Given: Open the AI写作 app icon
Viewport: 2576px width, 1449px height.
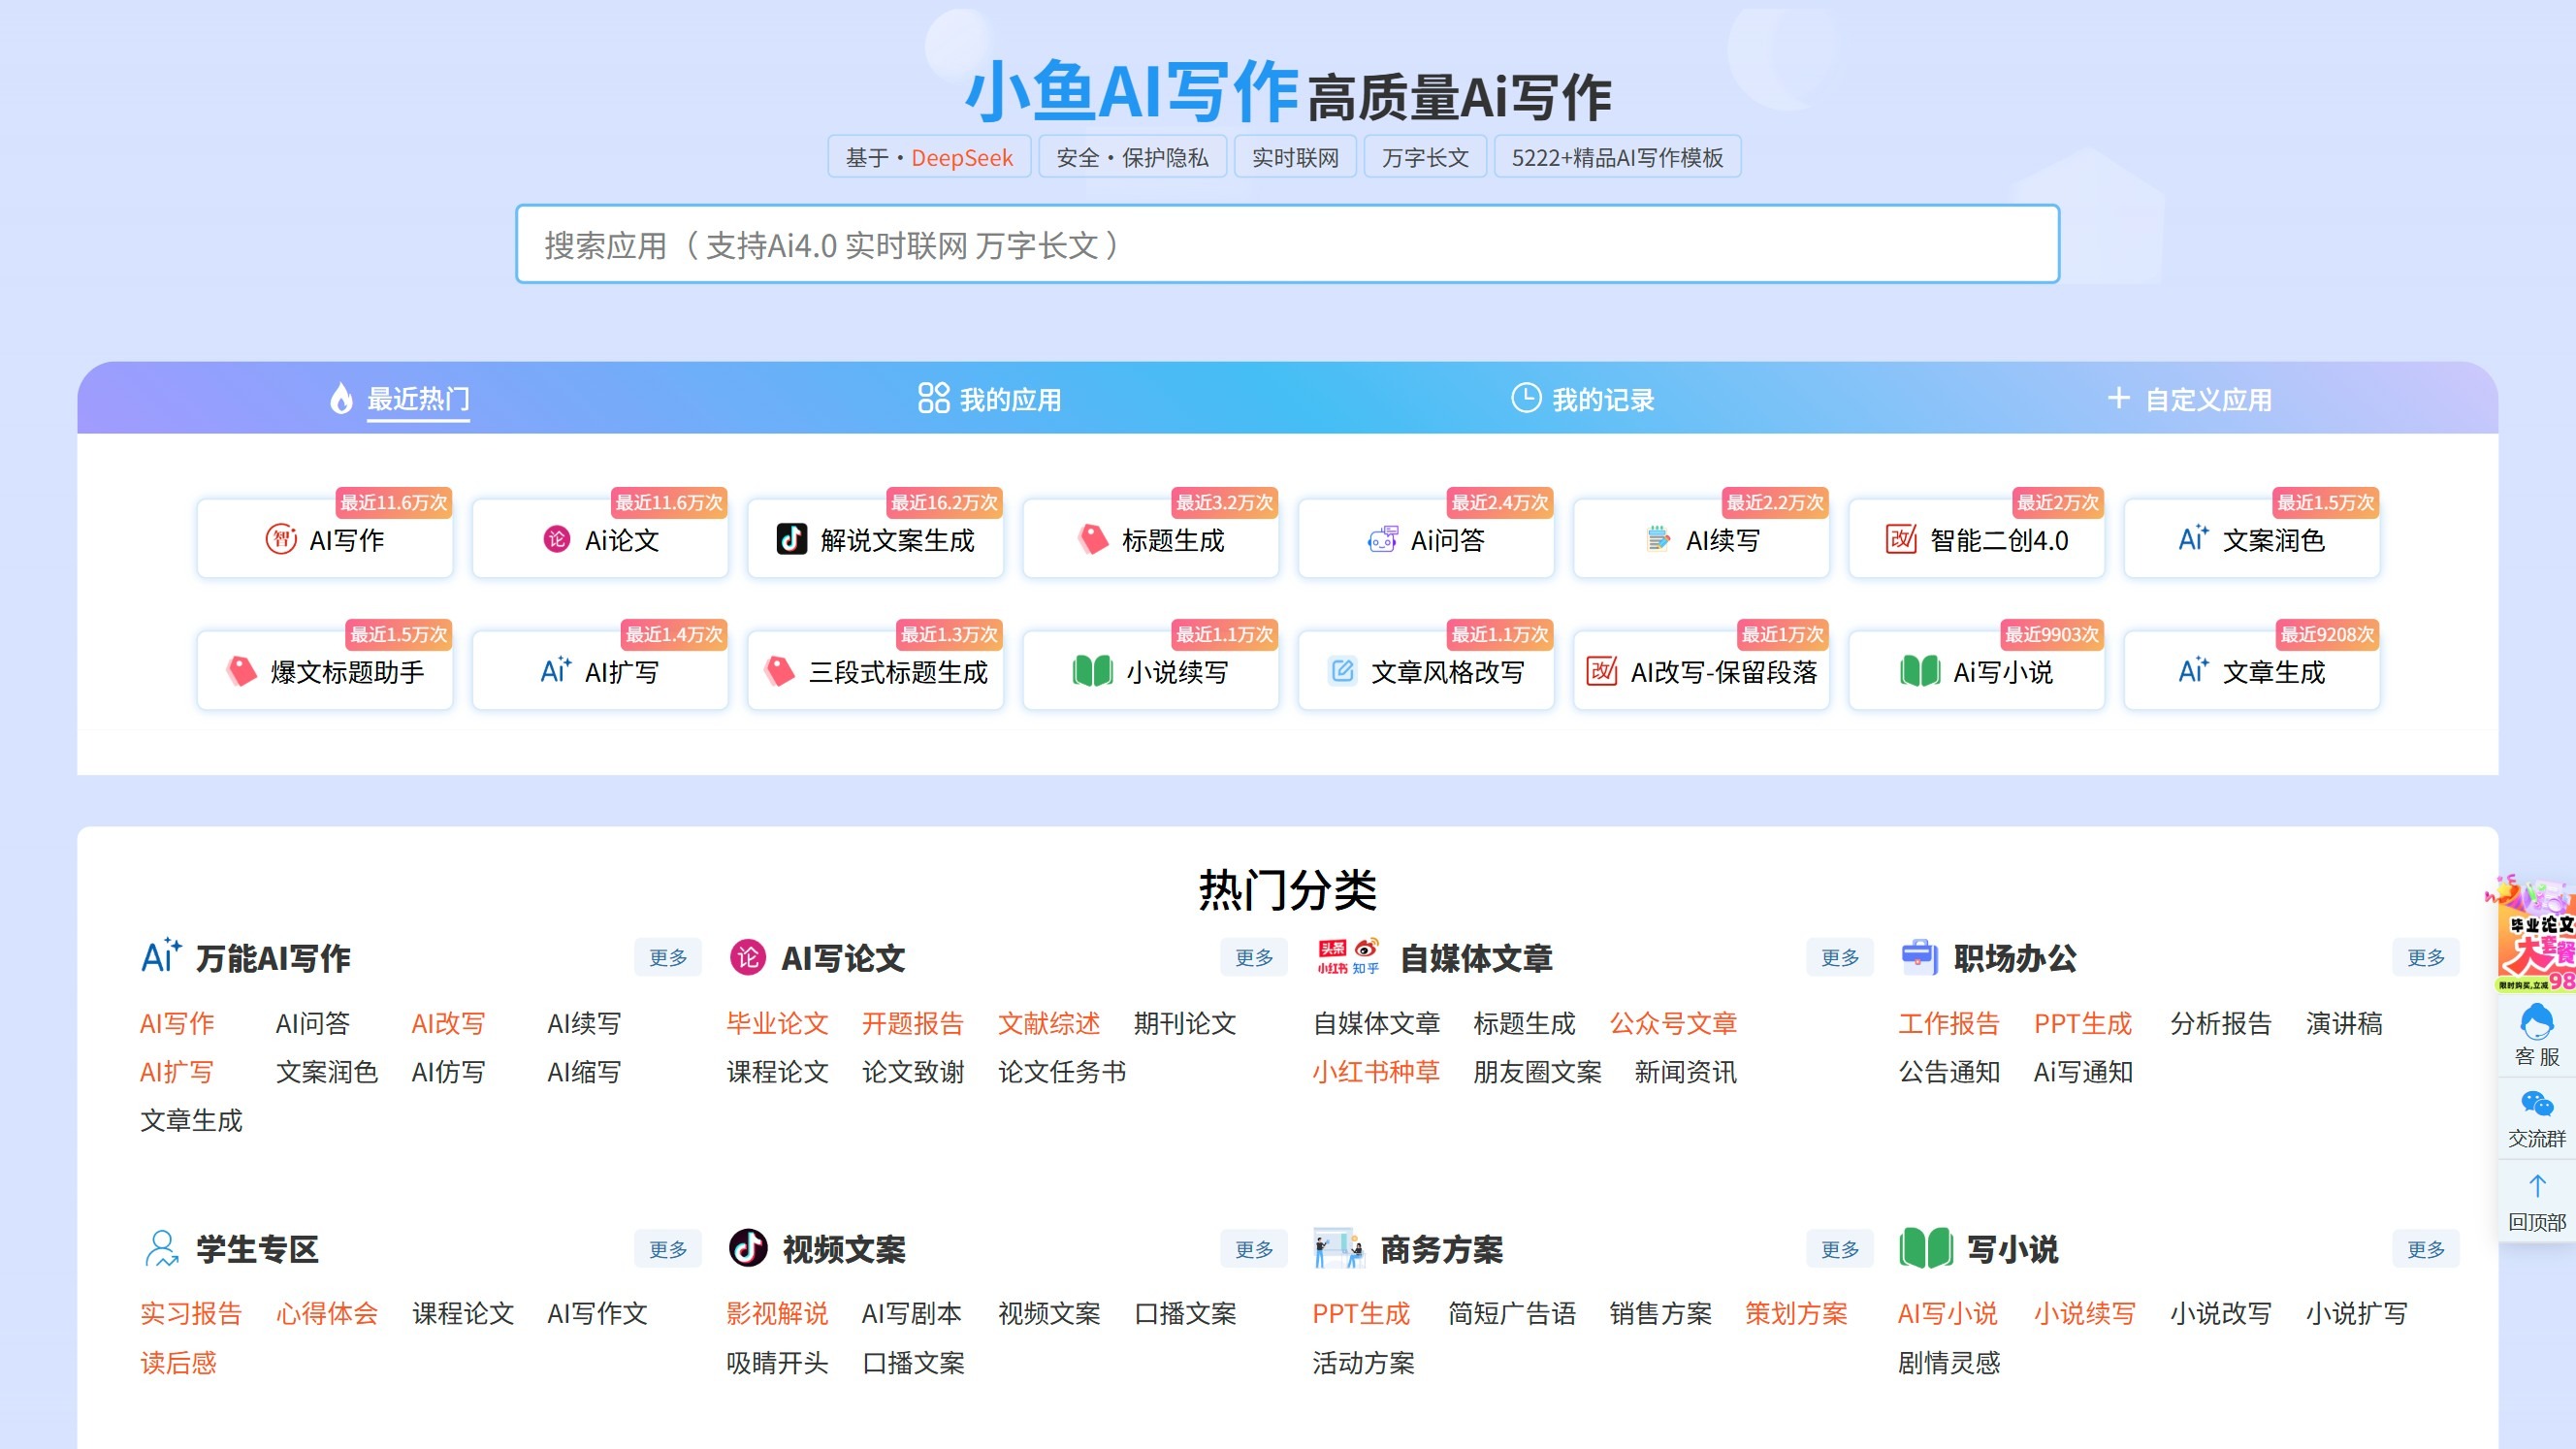Looking at the screenshot, I should [283, 540].
